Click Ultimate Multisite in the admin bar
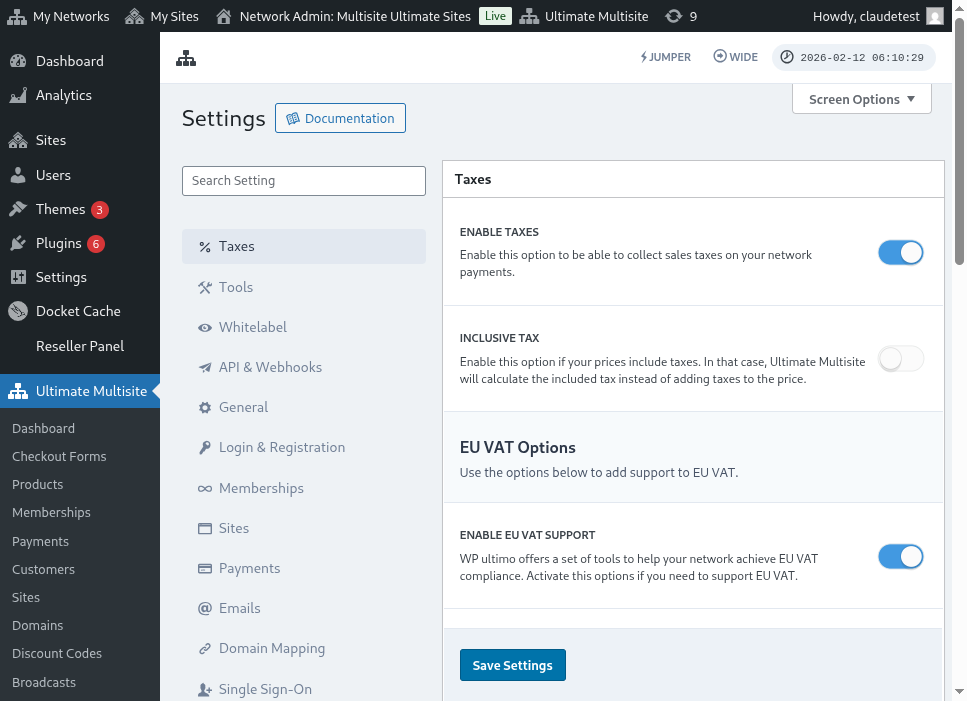The height and width of the screenshot is (701, 967). (584, 17)
